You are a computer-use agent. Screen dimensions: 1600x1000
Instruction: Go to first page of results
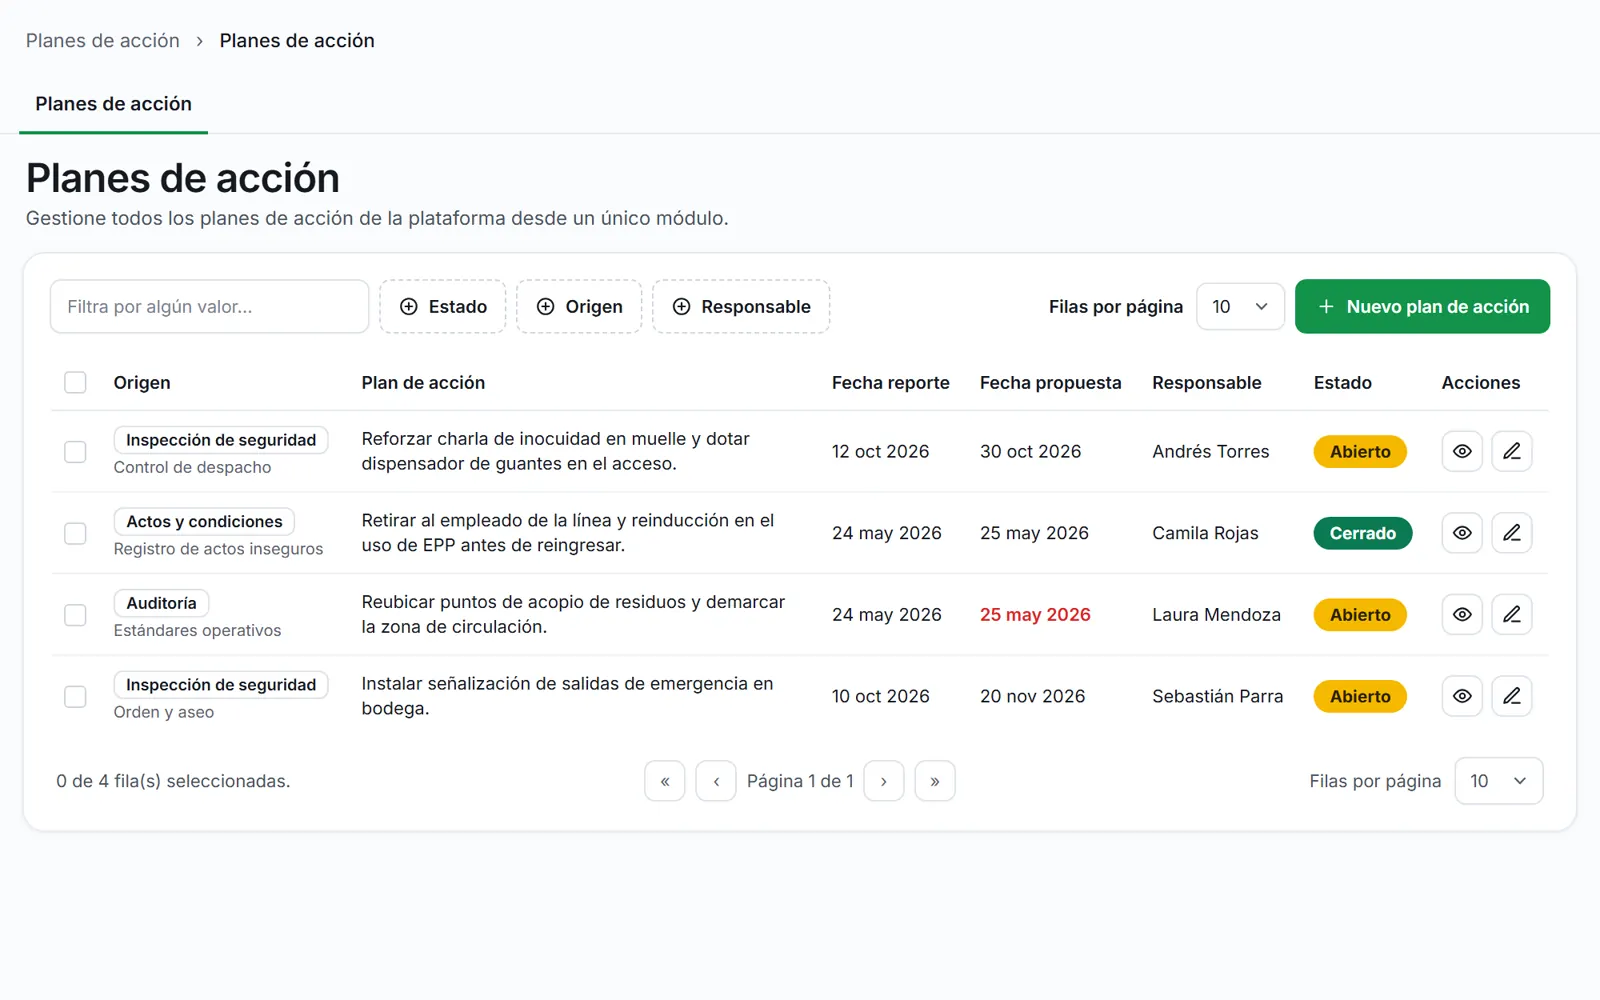(665, 781)
